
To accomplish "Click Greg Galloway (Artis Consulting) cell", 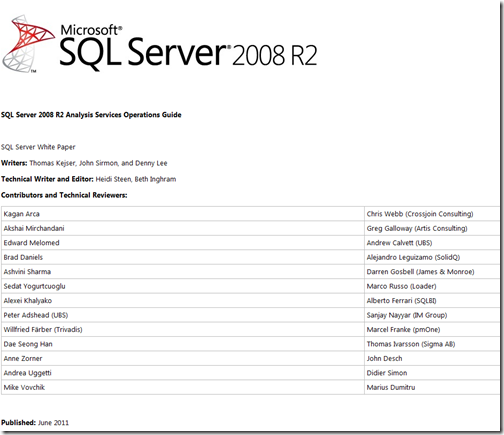I will pos(432,228).
